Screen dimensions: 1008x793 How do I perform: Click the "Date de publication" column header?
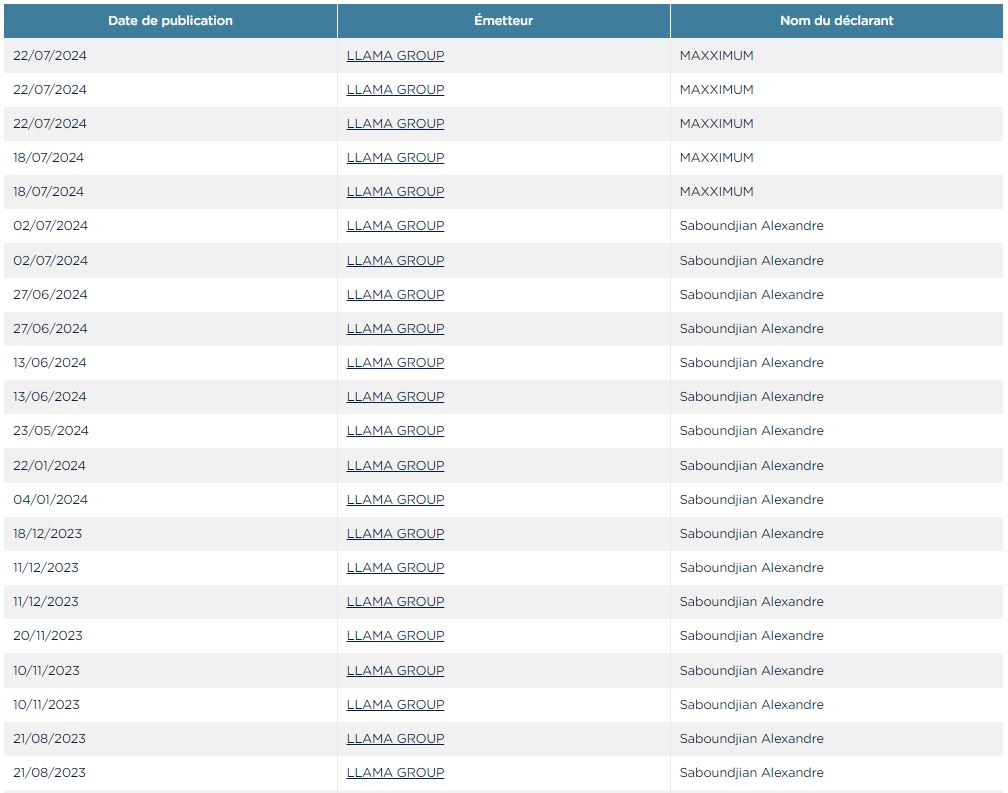click(170, 21)
